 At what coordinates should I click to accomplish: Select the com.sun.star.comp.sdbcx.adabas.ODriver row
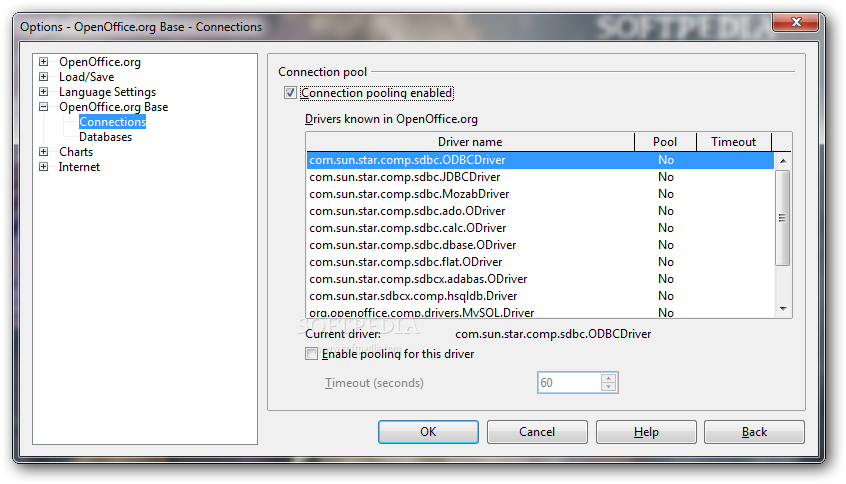tap(540, 279)
